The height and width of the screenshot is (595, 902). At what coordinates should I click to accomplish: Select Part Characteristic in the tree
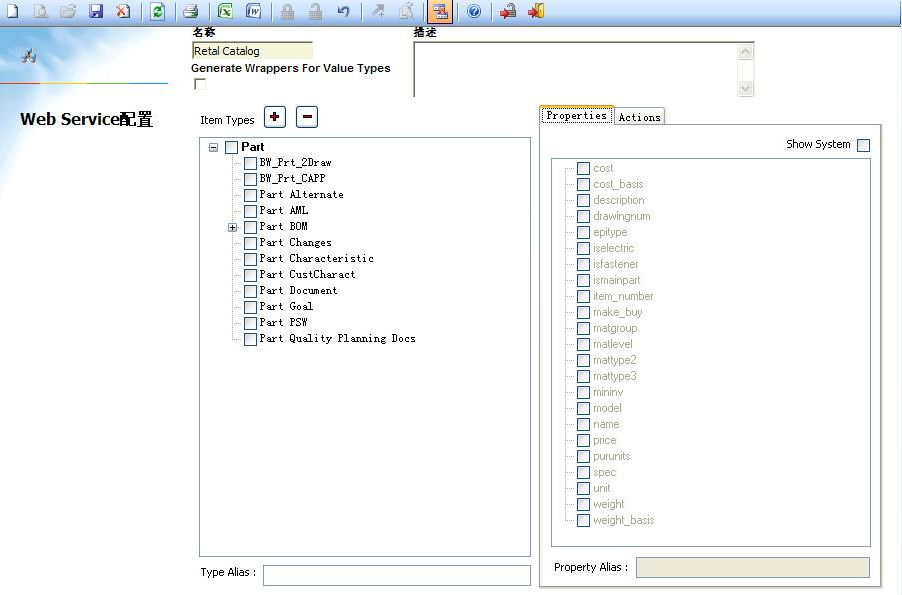(316, 258)
